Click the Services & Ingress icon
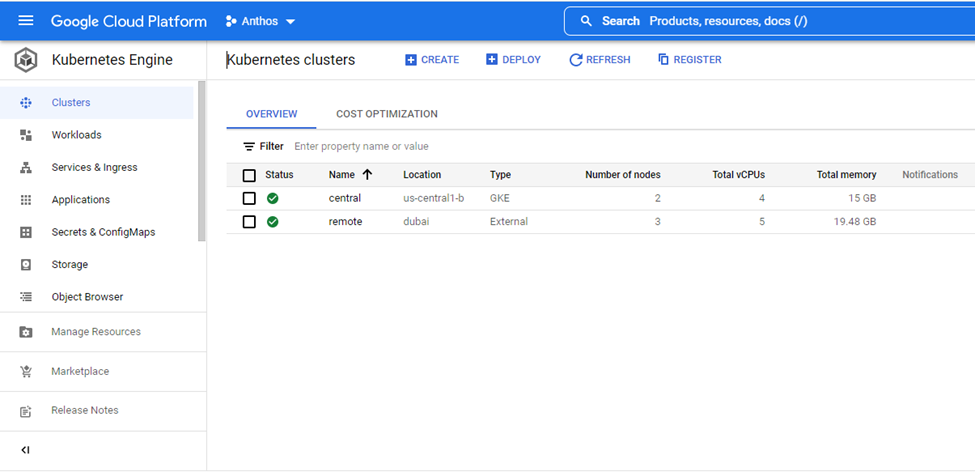 tap(26, 168)
